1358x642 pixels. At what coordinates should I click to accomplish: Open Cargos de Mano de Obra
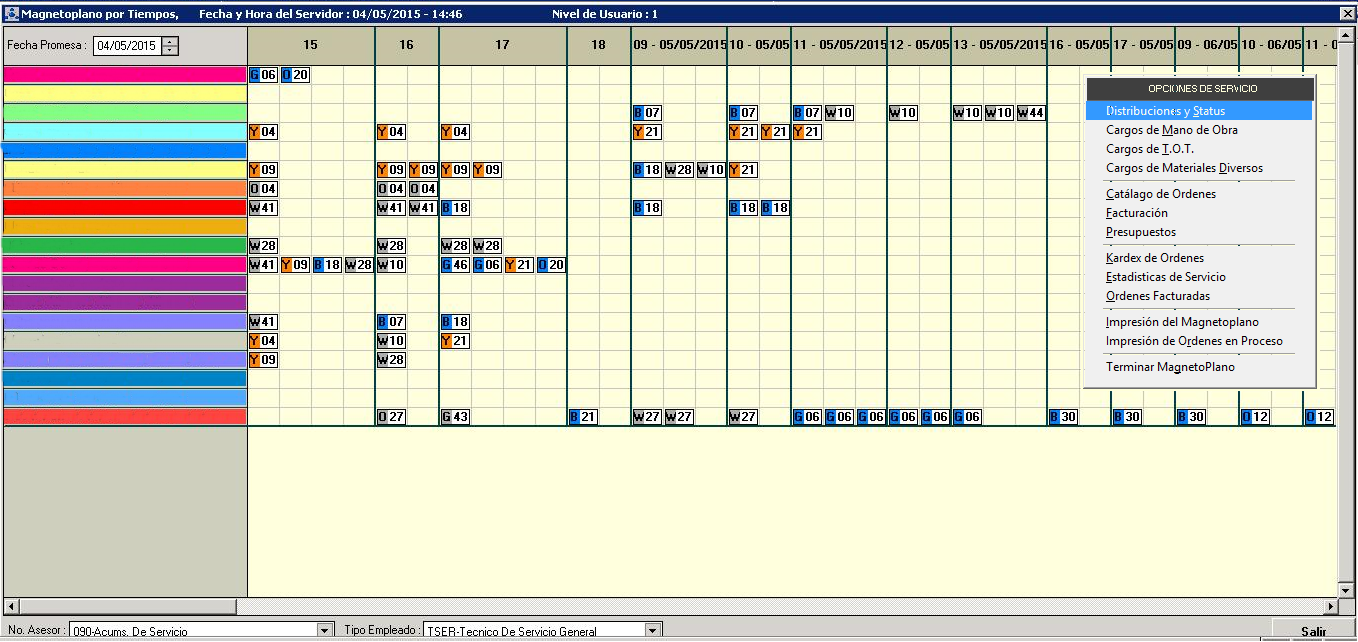pos(1171,130)
